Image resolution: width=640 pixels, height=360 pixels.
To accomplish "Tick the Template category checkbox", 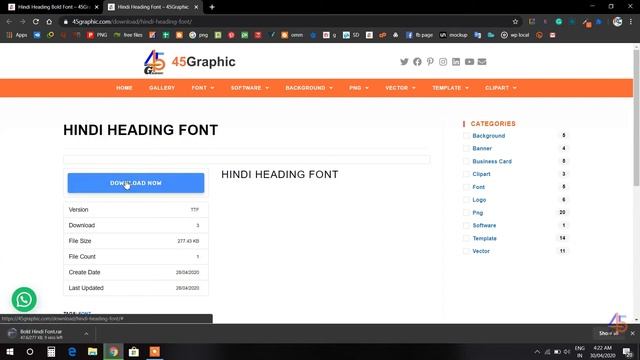I will point(466,238).
